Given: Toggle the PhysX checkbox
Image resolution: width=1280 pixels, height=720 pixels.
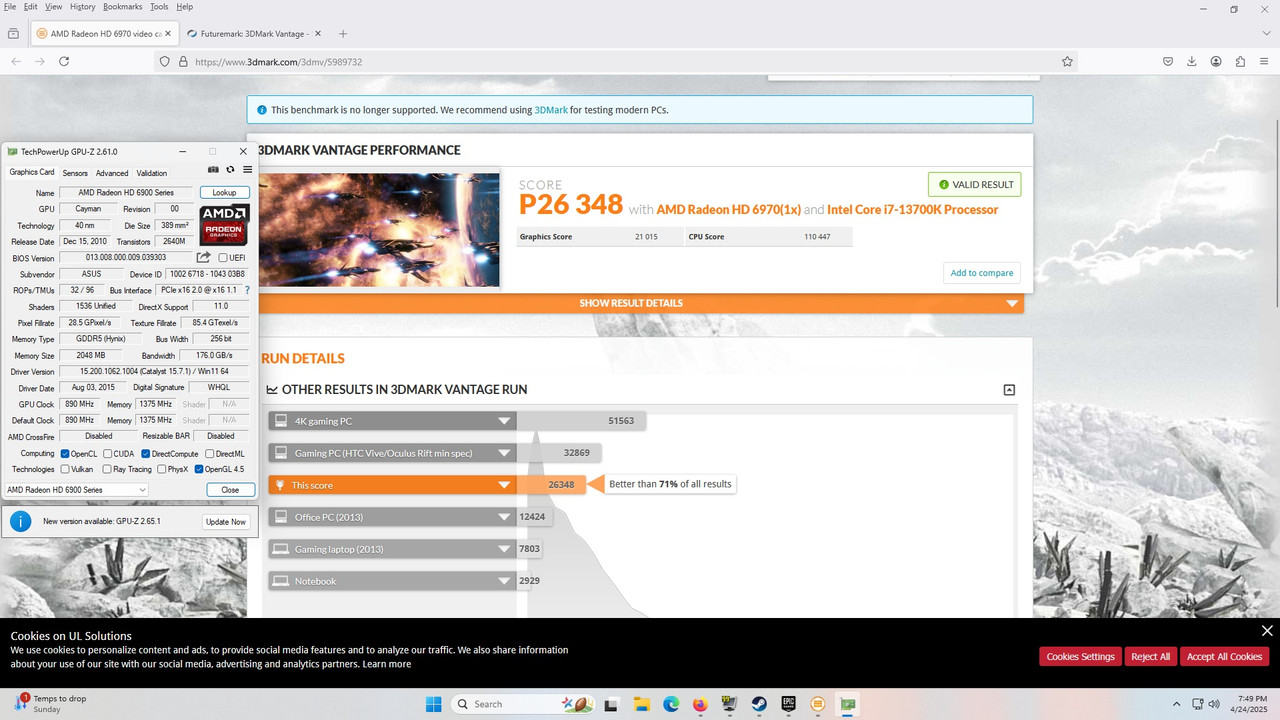Looking at the screenshot, I should [x=161, y=469].
